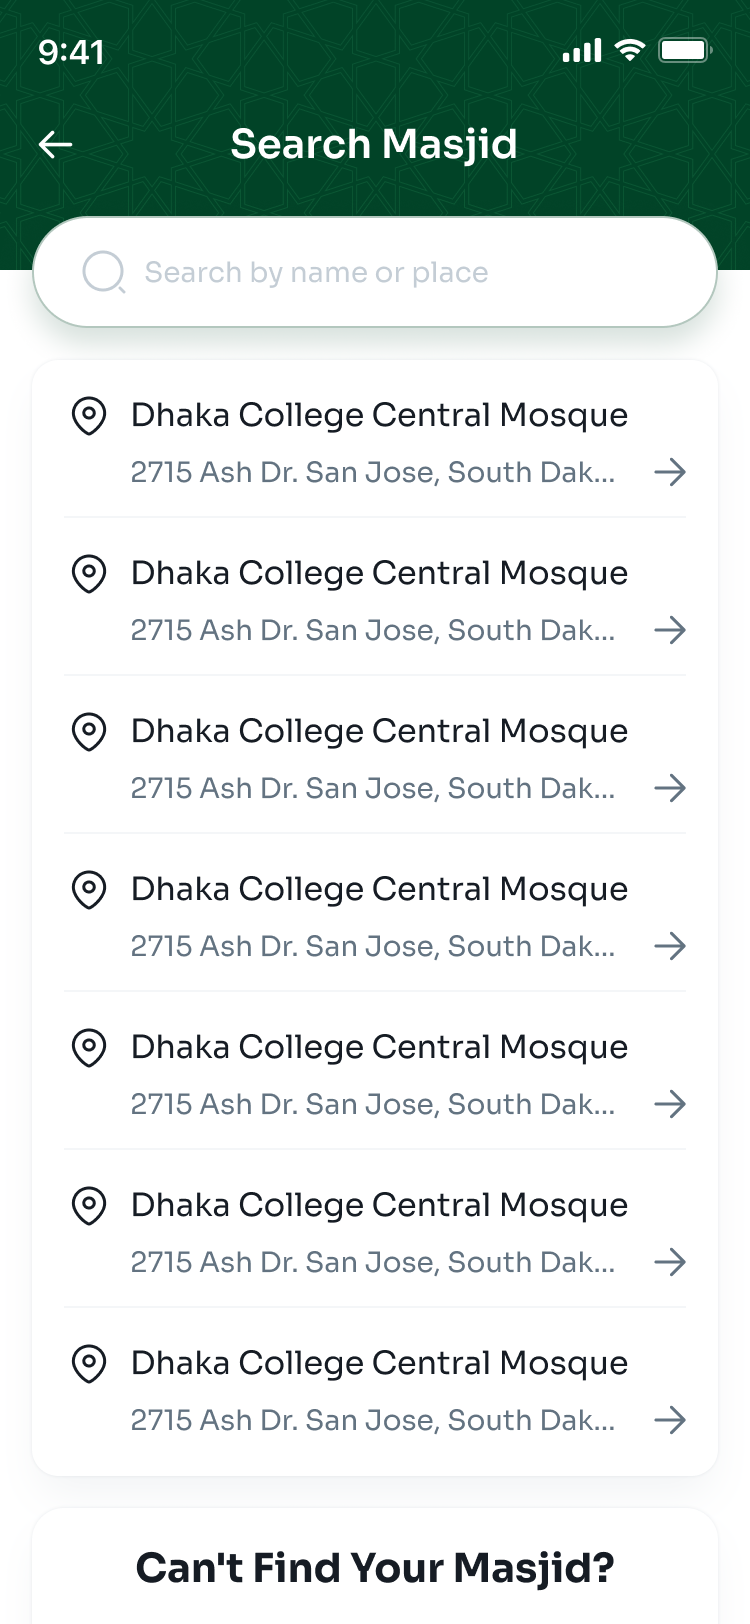Open third result using its right arrow
This screenshot has width=750, height=1624.
670,788
